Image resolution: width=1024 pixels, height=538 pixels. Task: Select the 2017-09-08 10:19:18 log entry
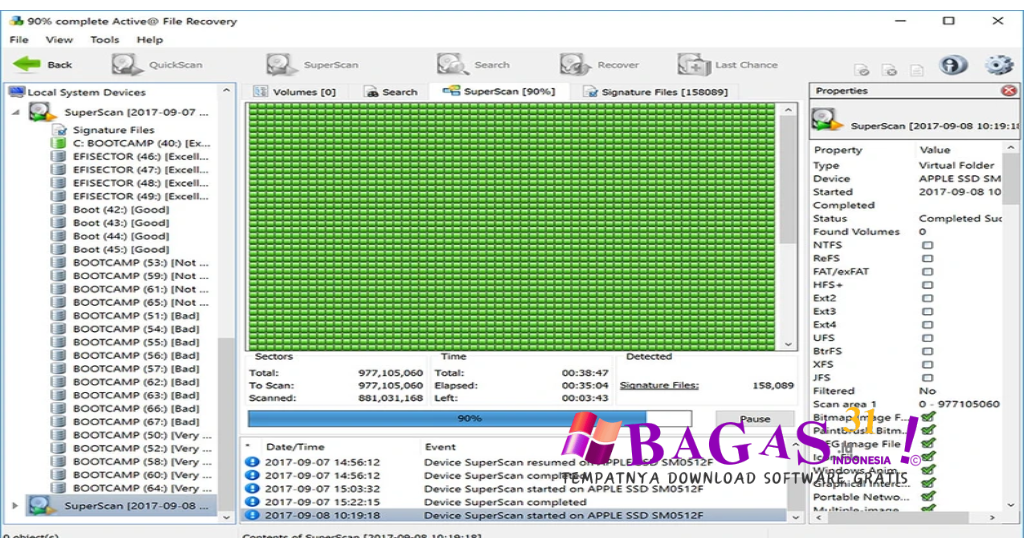(x=515, y=515)
